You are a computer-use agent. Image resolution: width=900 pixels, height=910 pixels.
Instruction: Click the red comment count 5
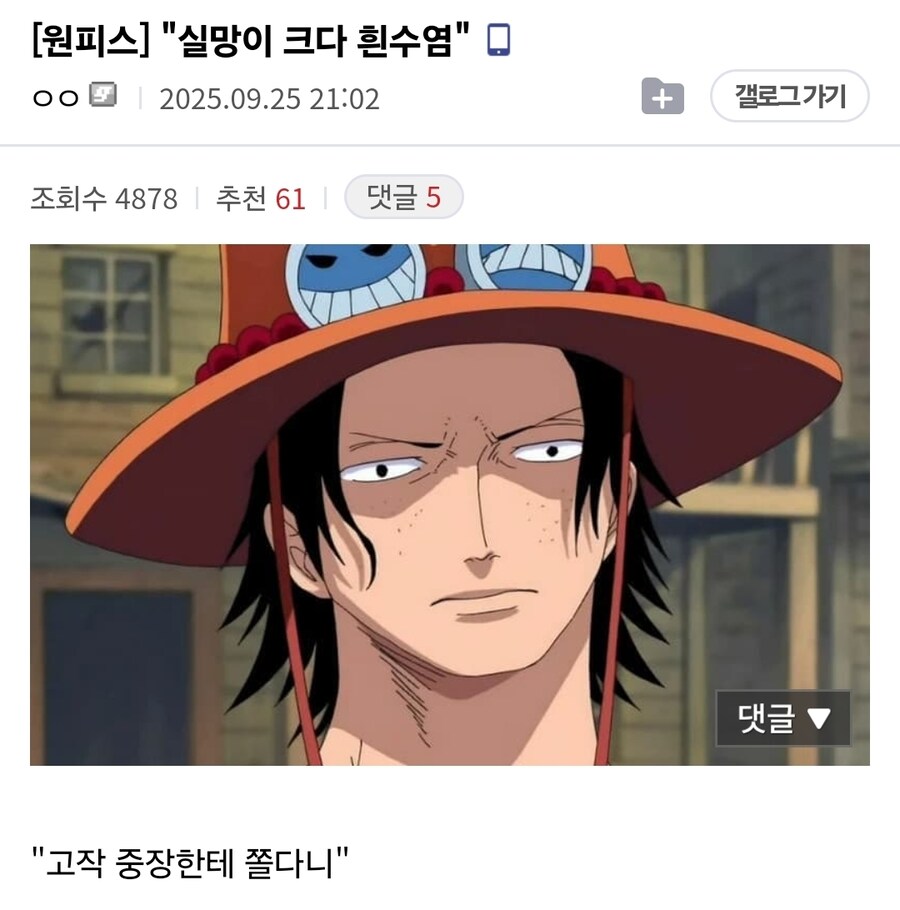433,197
